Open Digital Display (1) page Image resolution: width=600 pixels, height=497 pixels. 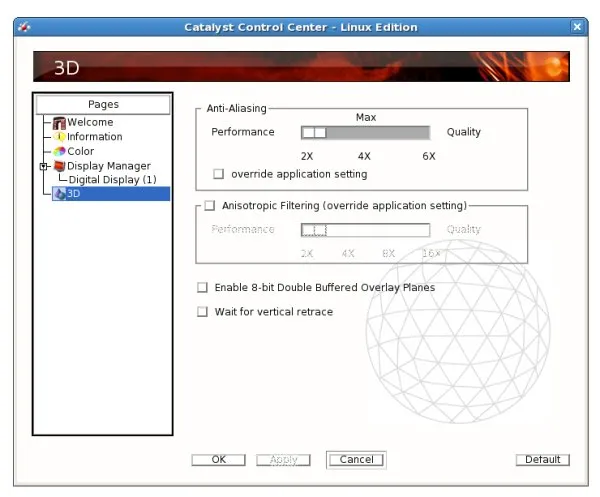(112, 180)
